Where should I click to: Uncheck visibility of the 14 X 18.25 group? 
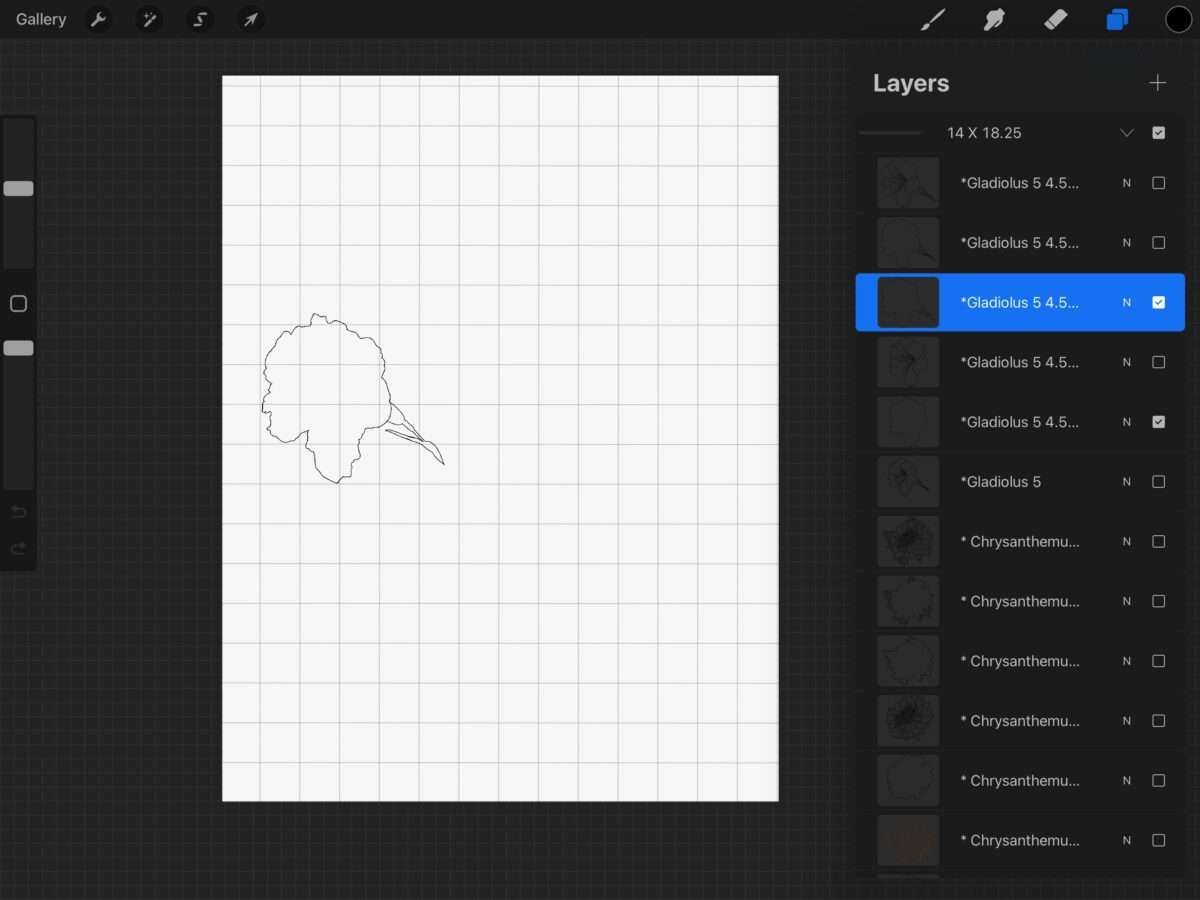pyautogui.click(x=1158, y=133)
